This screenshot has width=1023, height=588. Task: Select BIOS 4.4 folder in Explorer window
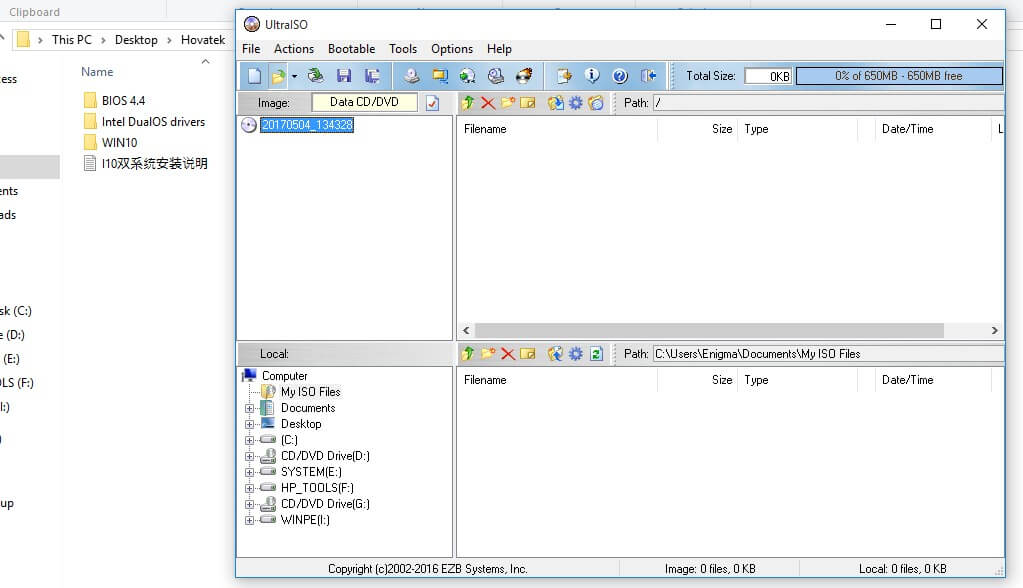[x=123, y=101]
